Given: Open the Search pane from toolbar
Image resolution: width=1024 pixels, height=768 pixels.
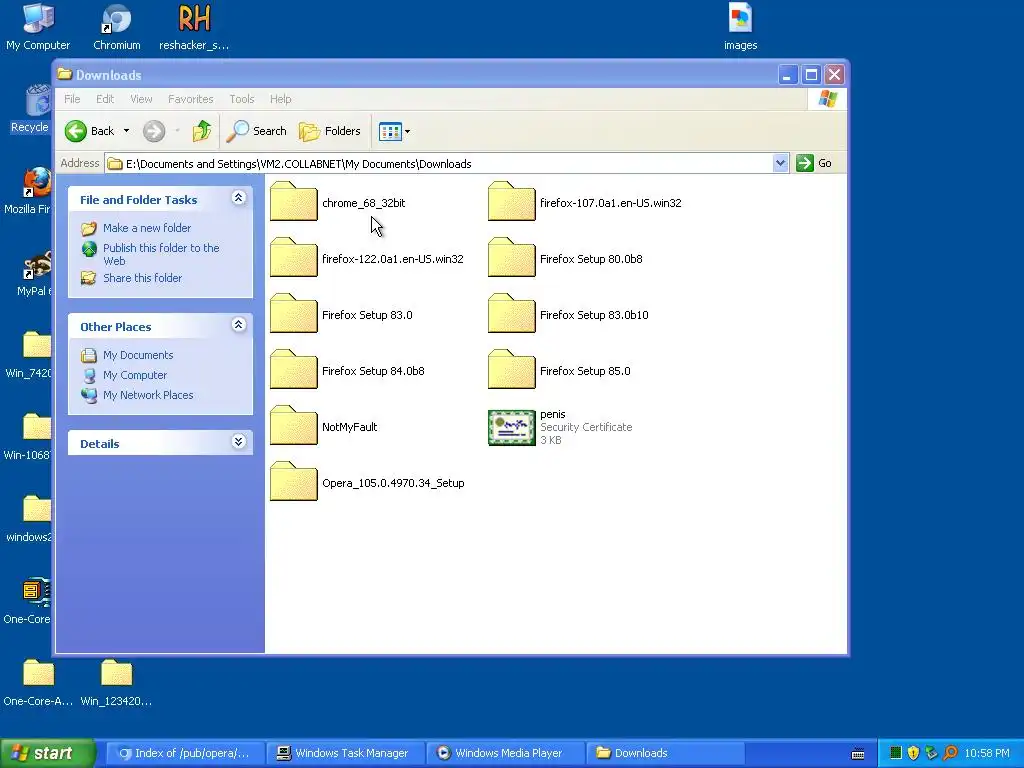Looking at the screenshot, I should pyautogui.click(x=257, y=131).
